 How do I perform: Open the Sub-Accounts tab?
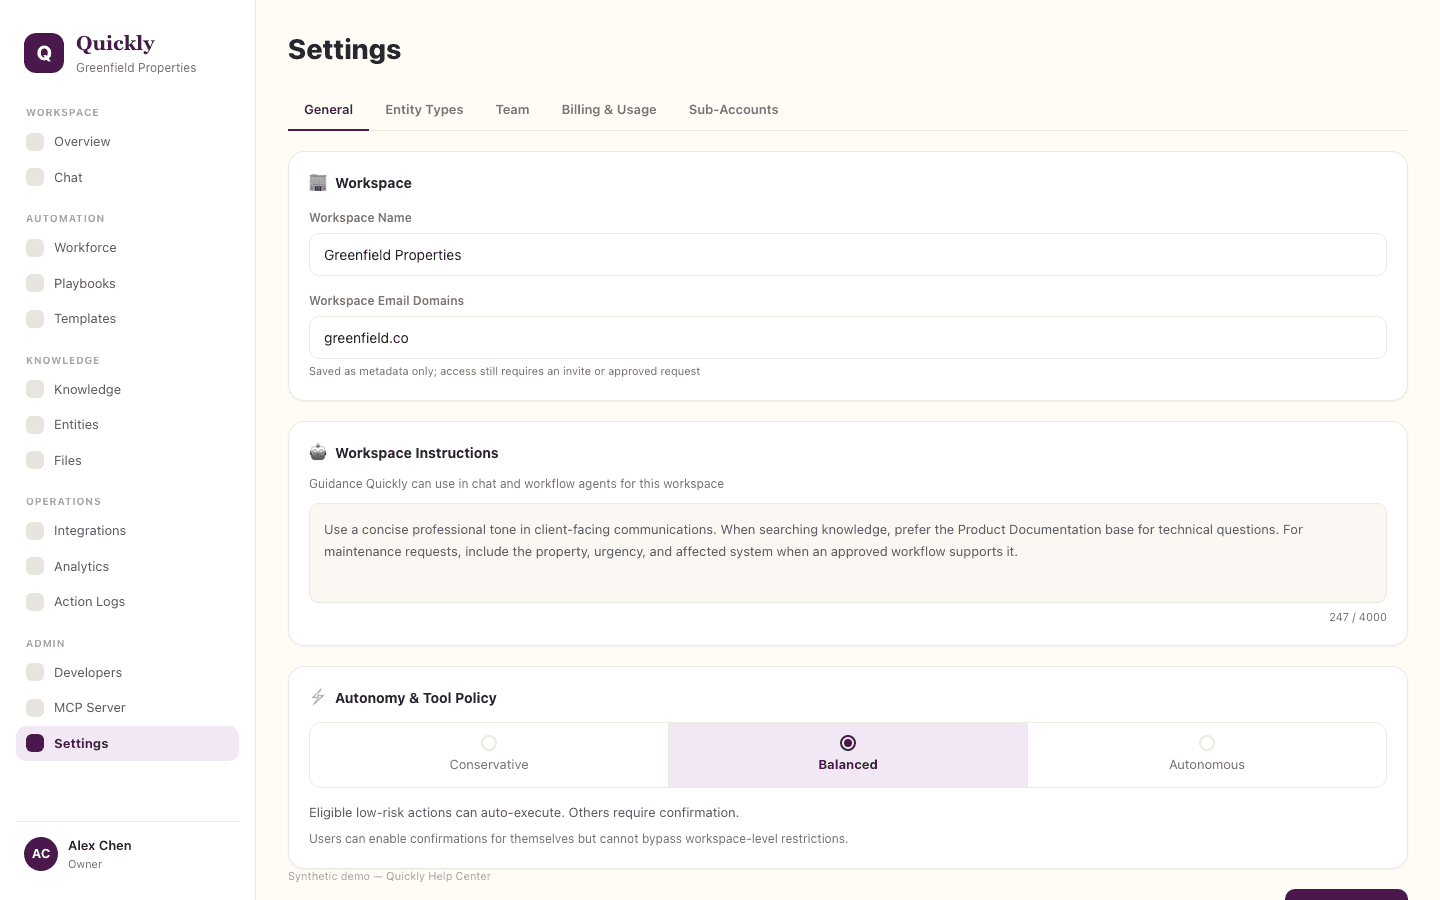(x=733, y=110)
